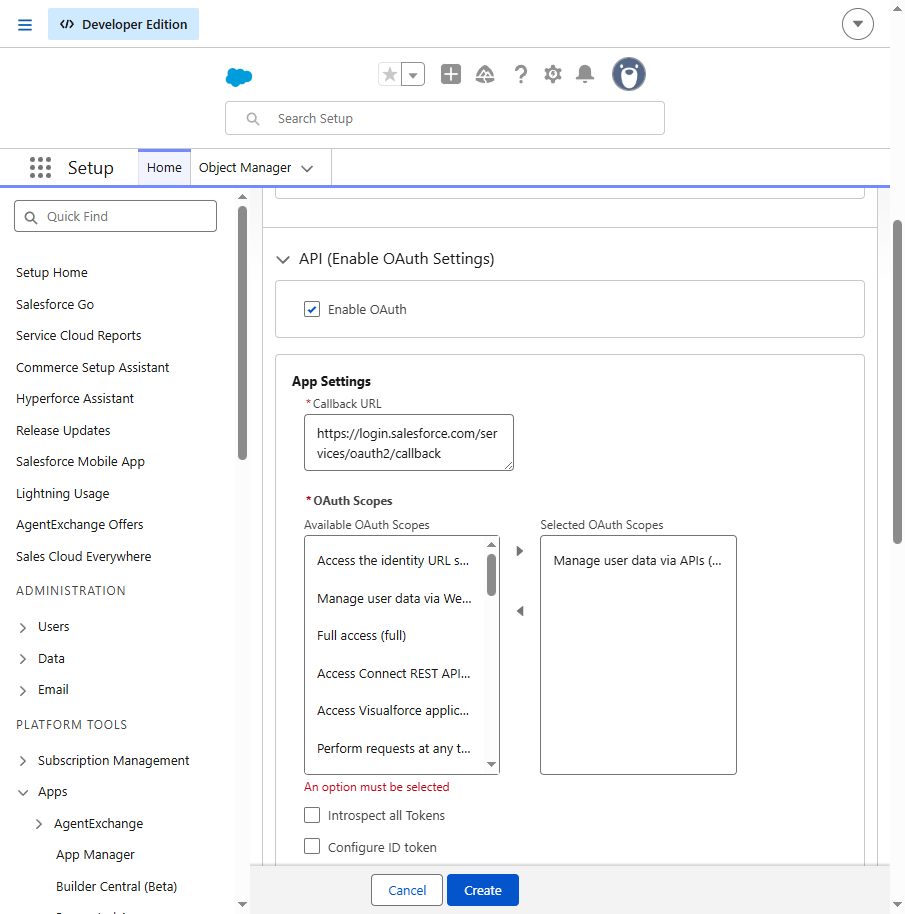Click scope list scroll up arrow
The image size is (905, 914).
tap(491, 544)
